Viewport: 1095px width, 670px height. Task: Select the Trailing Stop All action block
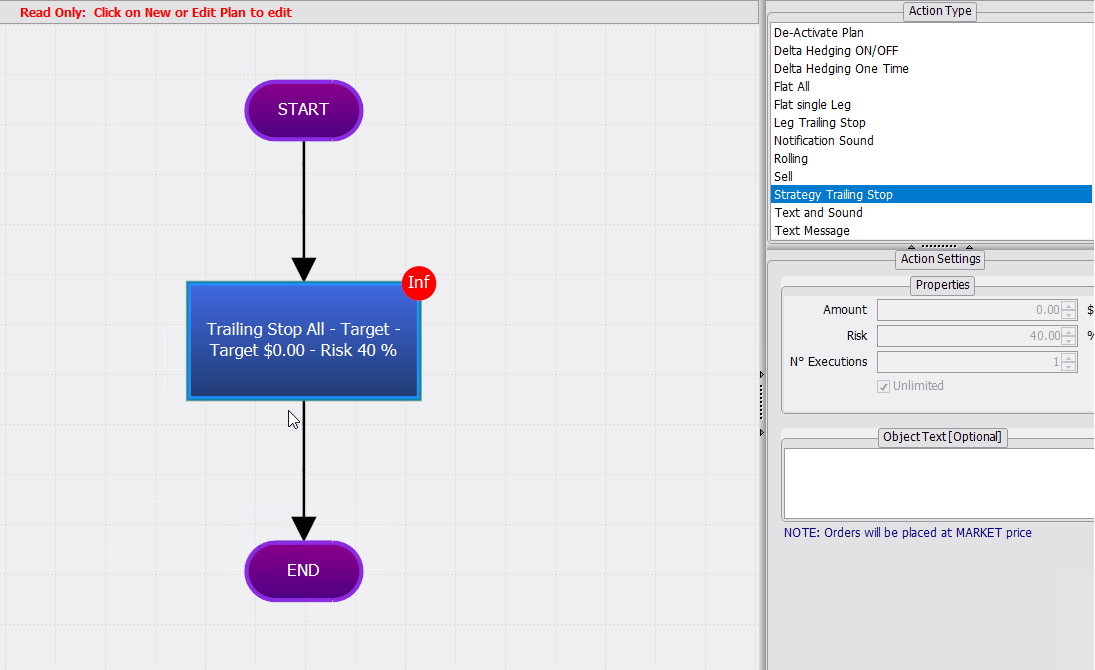304,341
